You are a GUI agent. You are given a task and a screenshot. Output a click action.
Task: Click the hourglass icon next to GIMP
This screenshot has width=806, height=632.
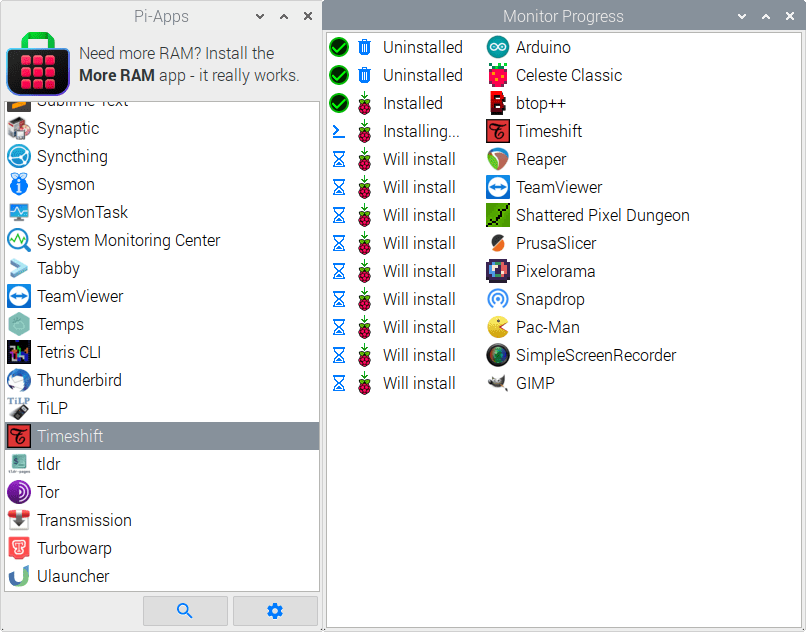[x=339, y=383]
